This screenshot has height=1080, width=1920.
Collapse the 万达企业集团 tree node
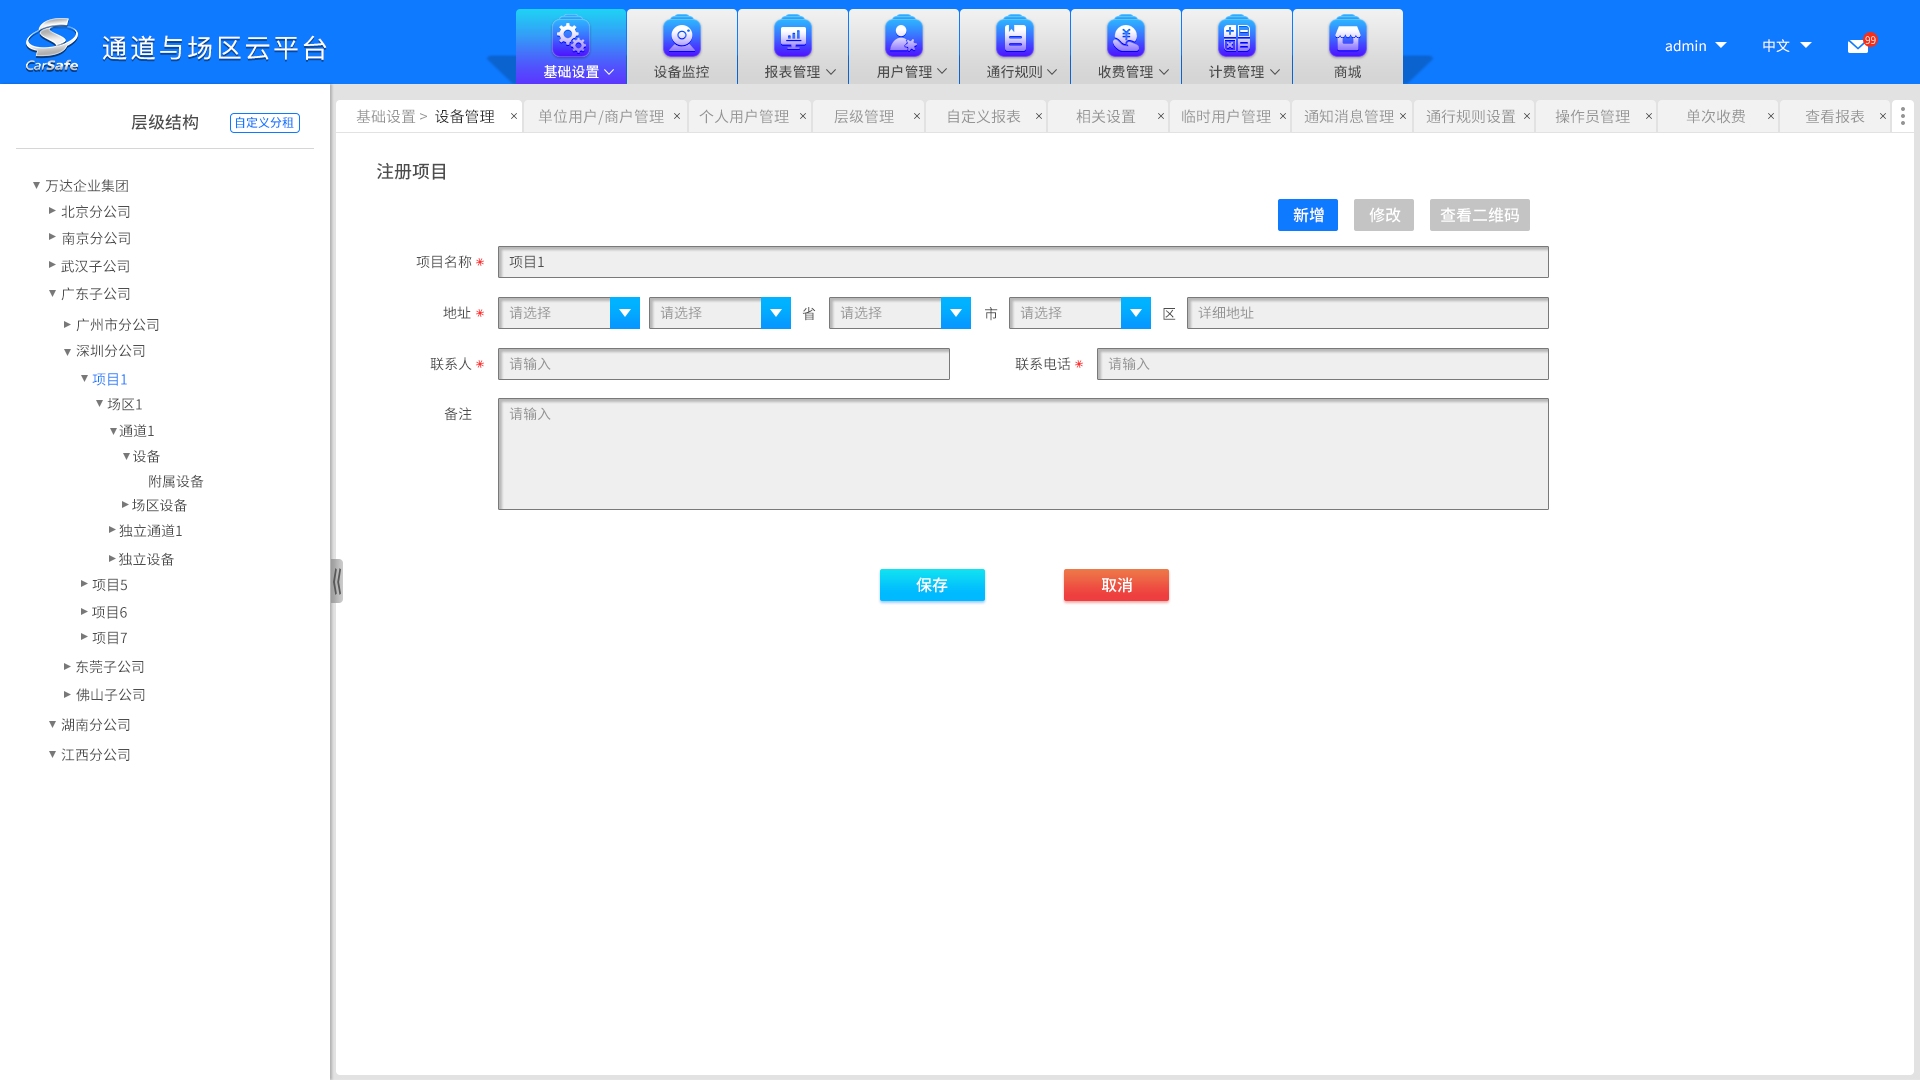tap(37, 185)
